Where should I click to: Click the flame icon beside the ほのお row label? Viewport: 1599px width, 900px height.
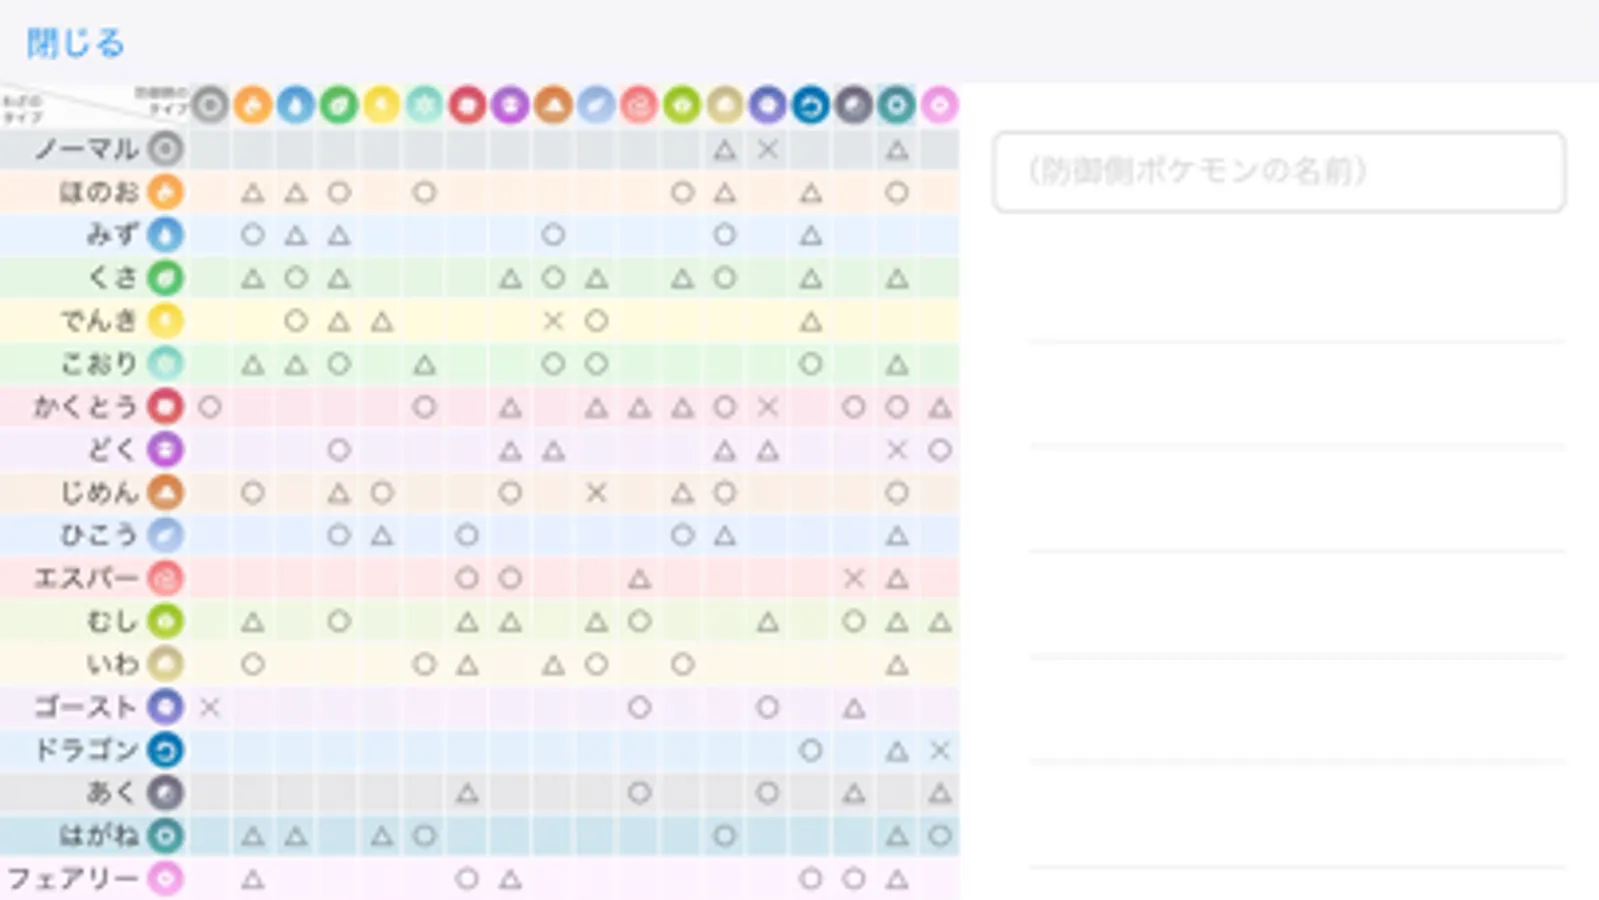pos(166,192)
